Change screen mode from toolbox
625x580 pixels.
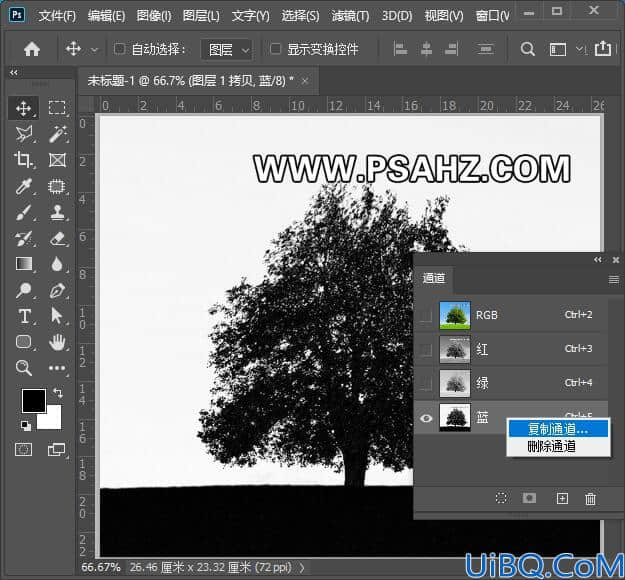(x=56, y=450)
